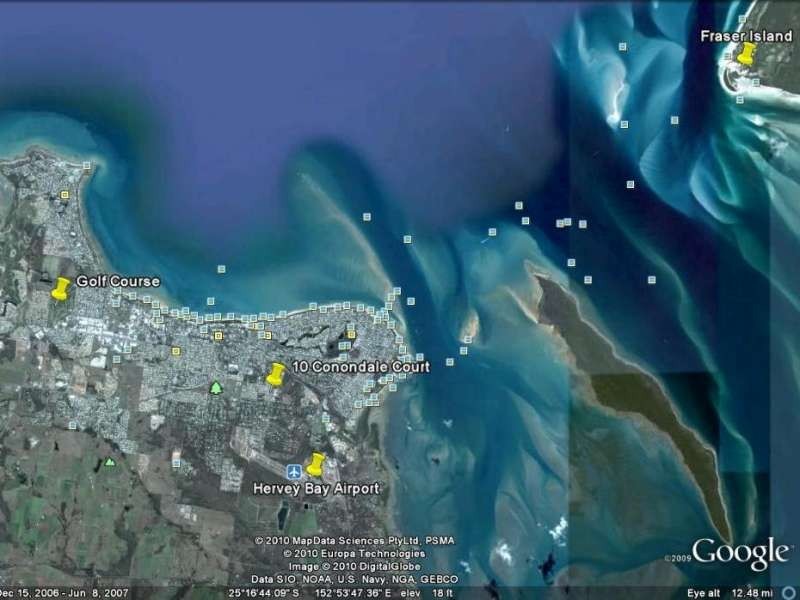This screenshot has width=800, height=600.
Task: Click the green triangle icon in the farmland
Action: [109, 462]
